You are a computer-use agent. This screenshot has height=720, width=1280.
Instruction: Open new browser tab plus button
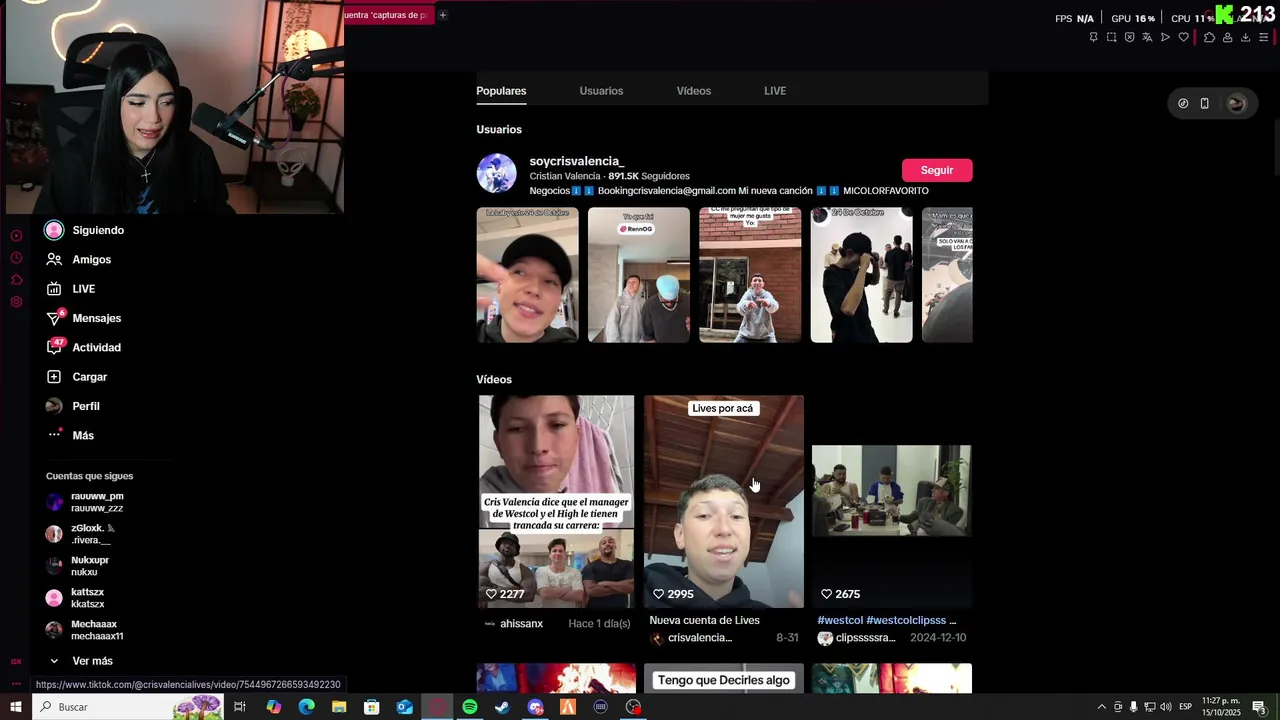pos(442,15)
